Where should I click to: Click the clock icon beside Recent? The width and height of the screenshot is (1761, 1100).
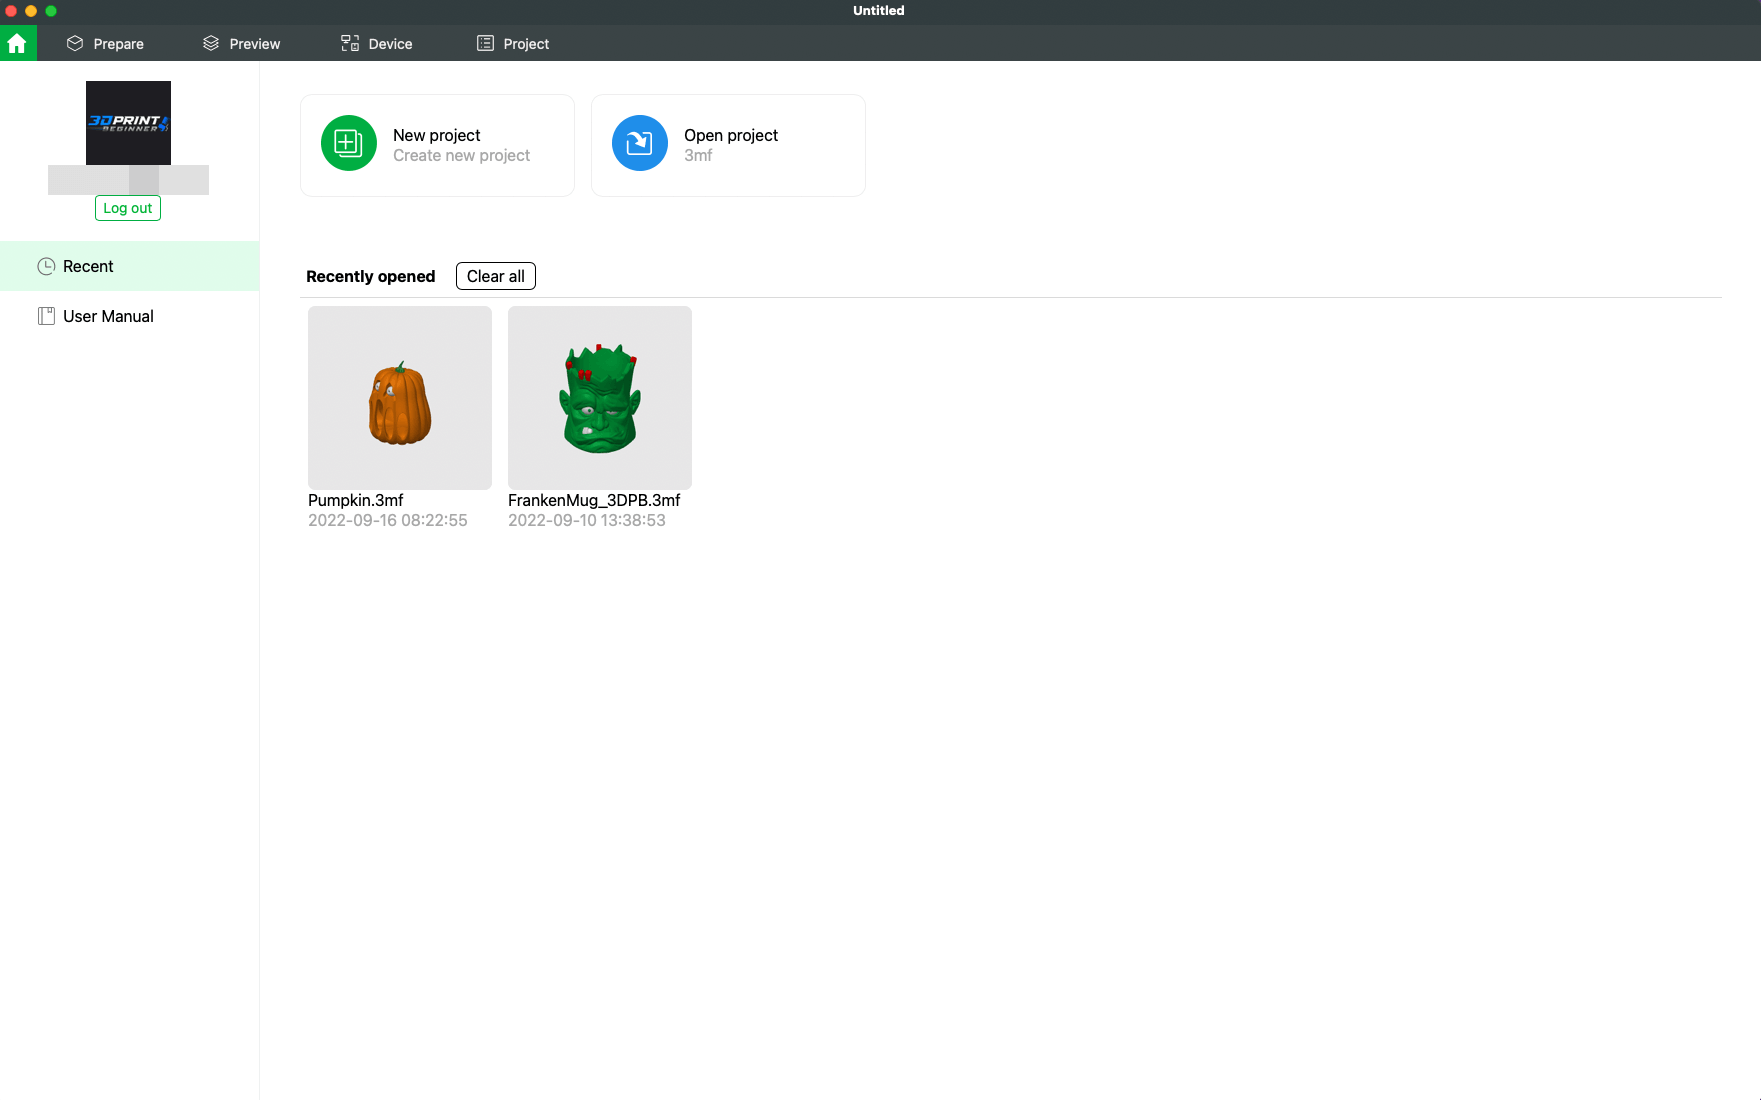[x=46, y=266]
